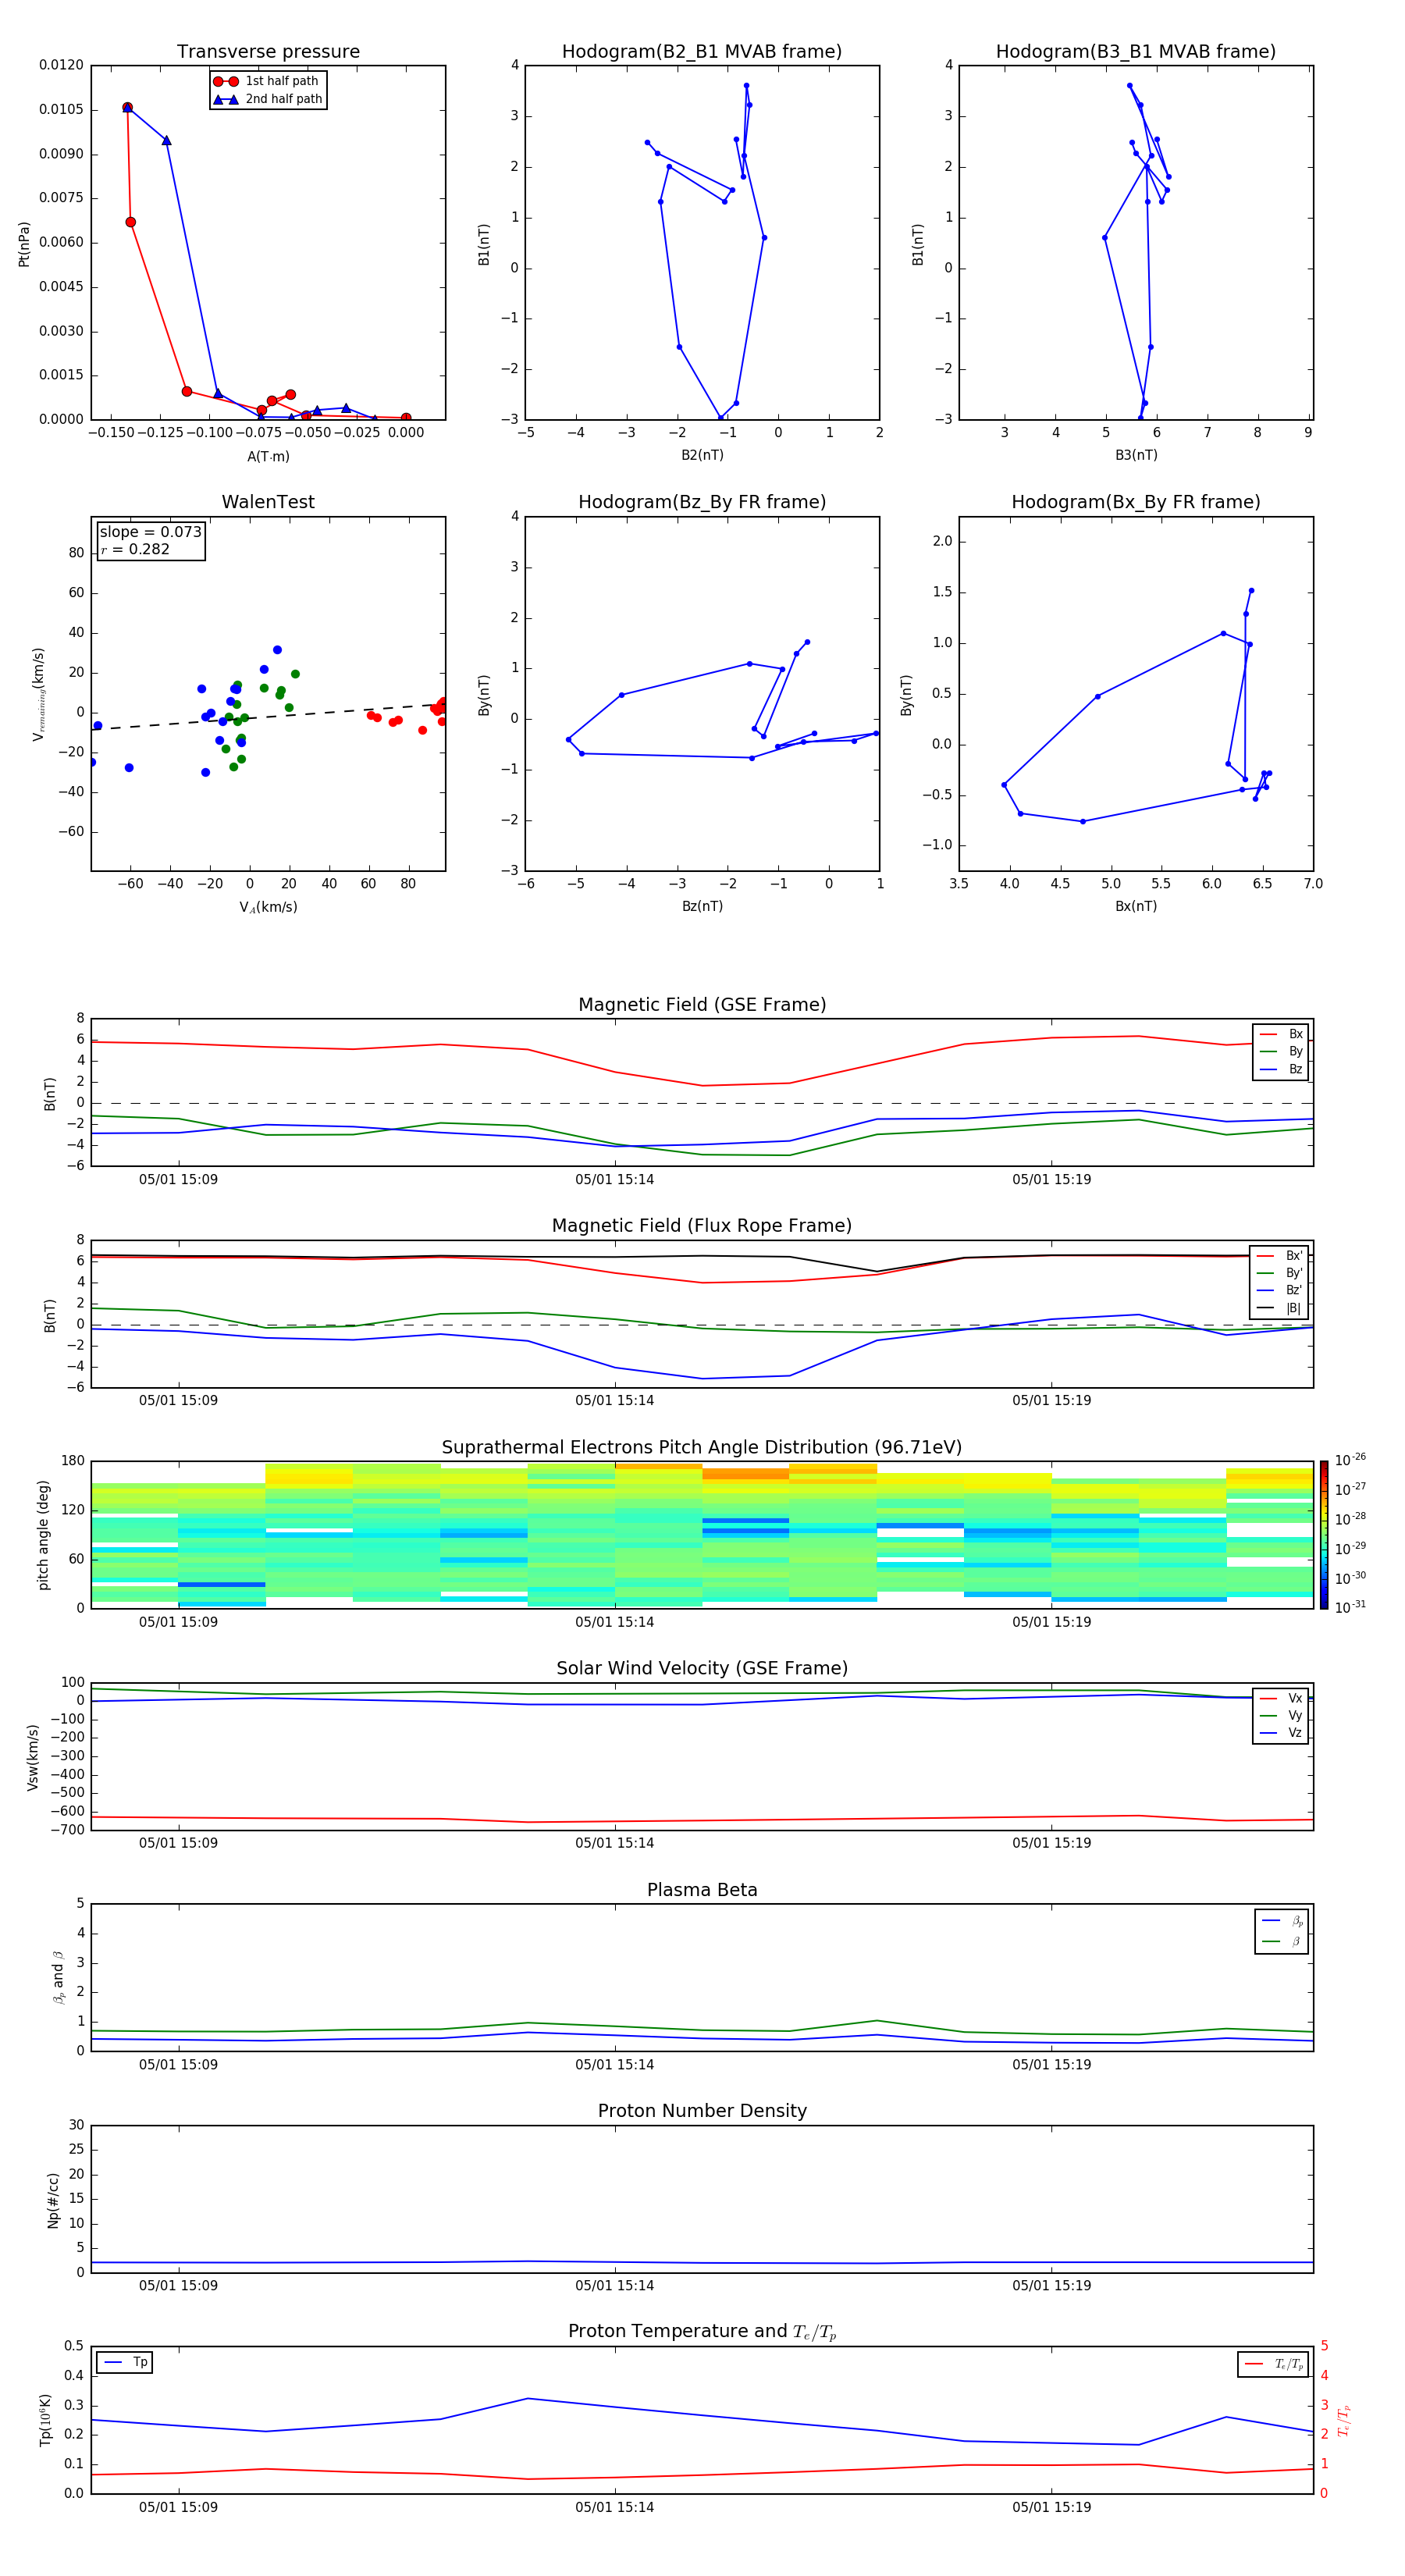Viewport: 1405px width, 2576px height.
Task: Click the Suprathermal Electrons Pitch Angle Distribution title
Action: (x=702, y=1448)
